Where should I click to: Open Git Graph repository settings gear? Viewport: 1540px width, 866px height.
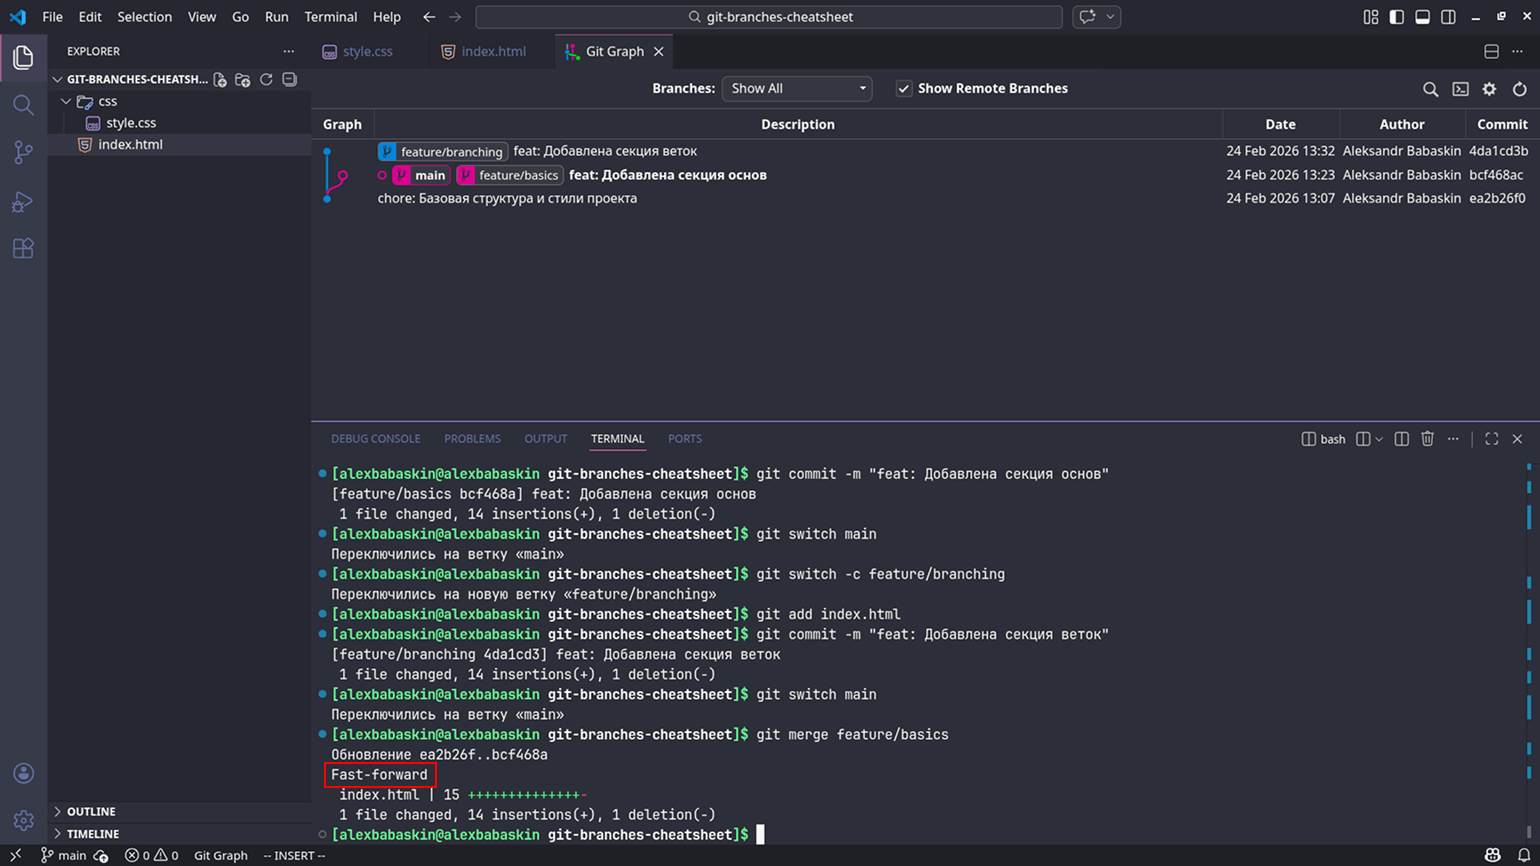click(x=1489, y=89)
